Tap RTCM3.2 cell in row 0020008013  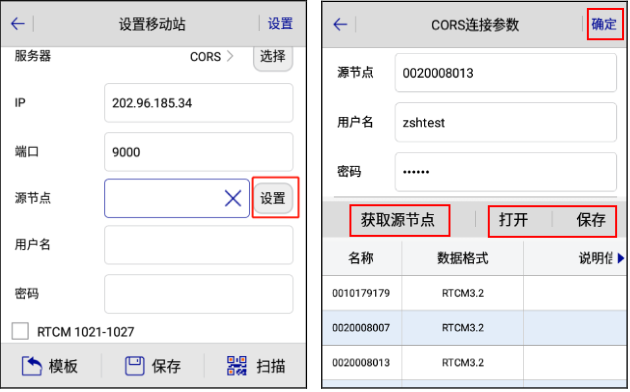[x=462, y=362]
